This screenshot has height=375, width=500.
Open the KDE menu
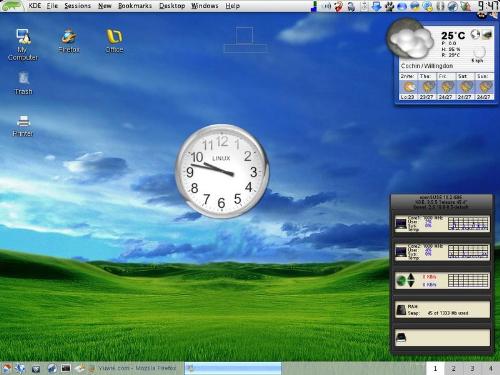point(35,6)
